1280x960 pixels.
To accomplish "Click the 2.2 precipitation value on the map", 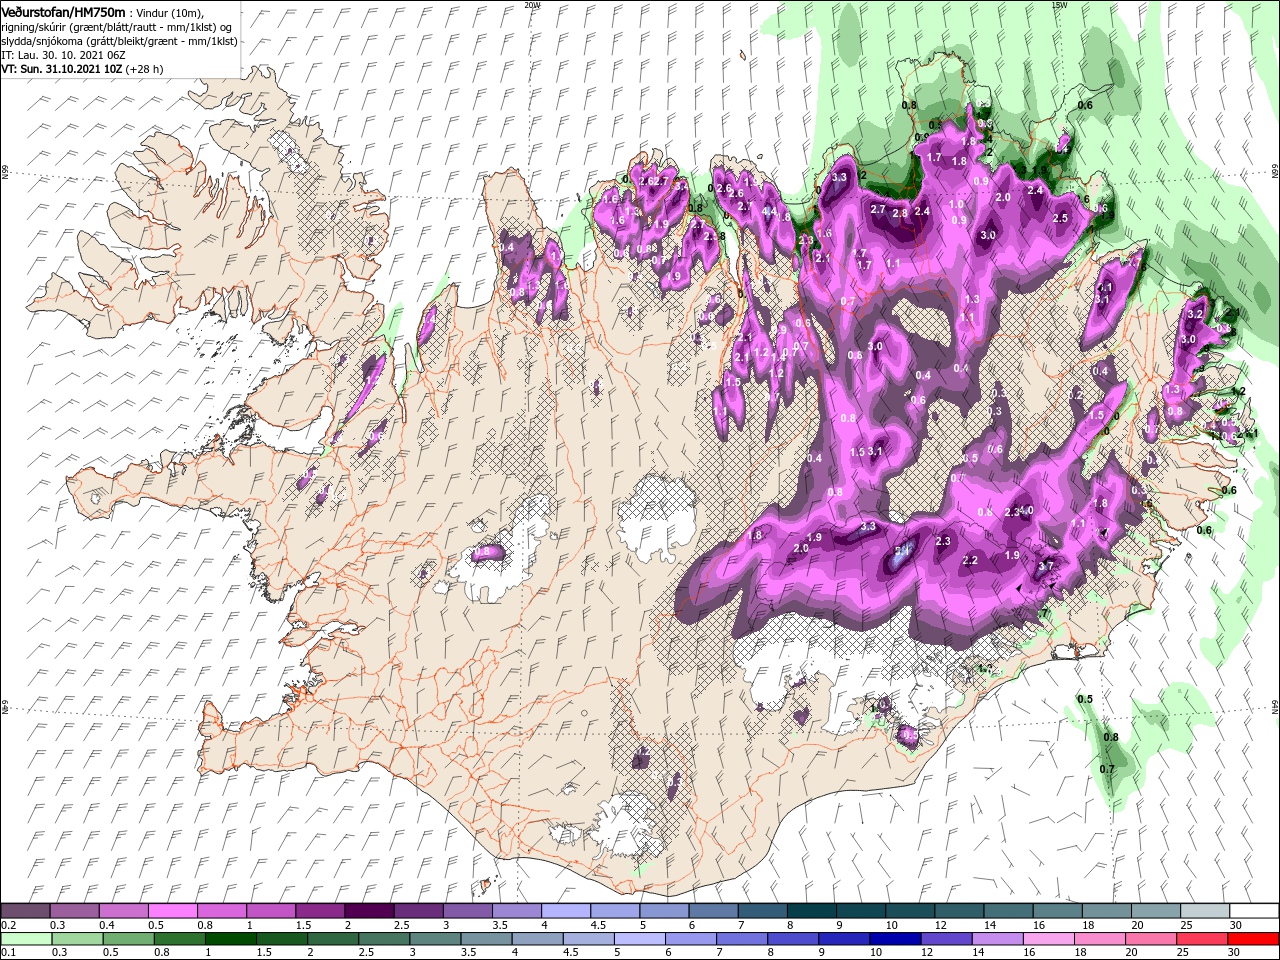I will tap(969, 561).
